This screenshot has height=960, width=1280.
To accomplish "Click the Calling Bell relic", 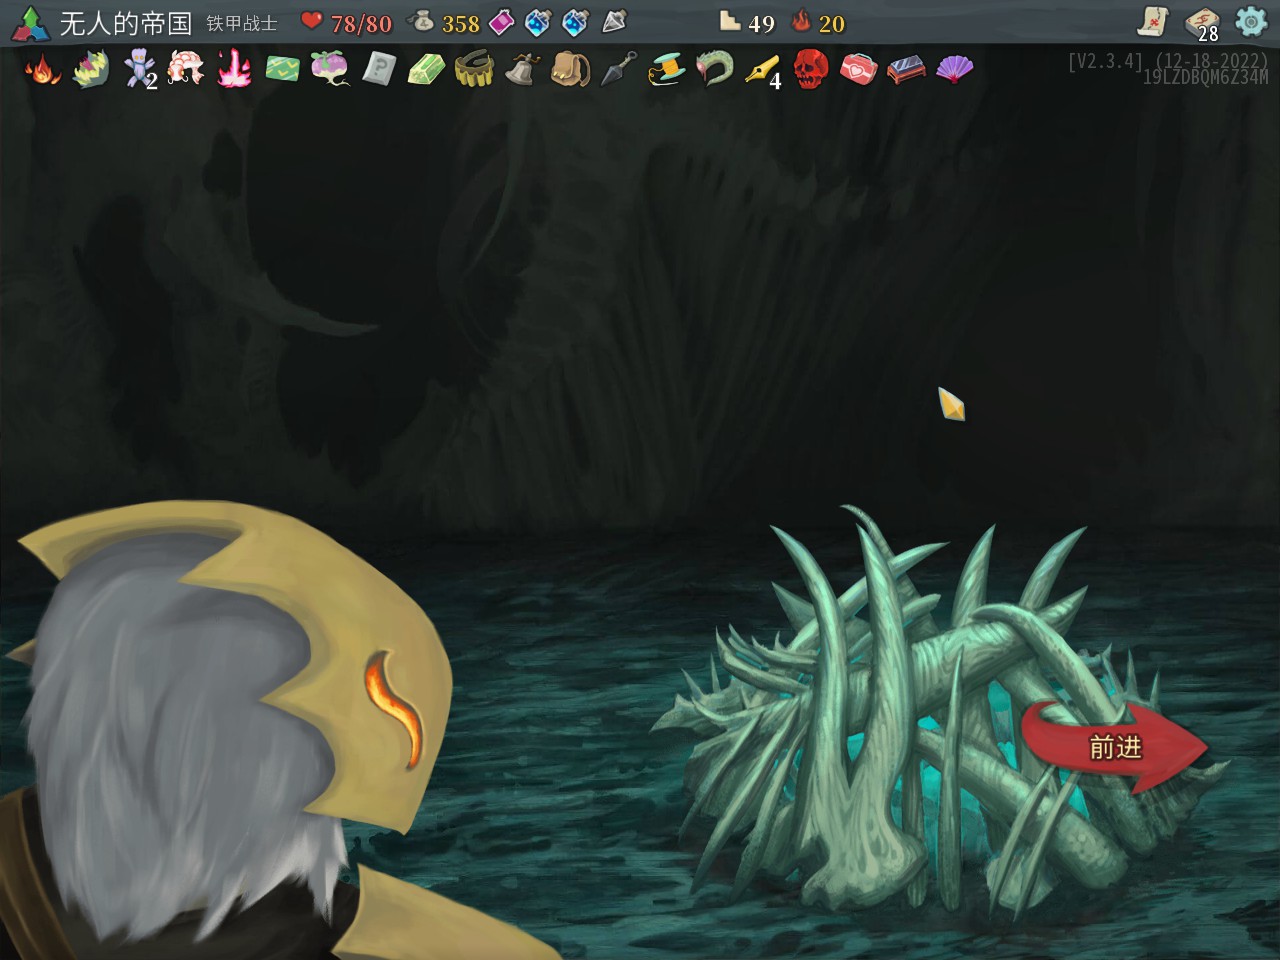I will [522, 69].
